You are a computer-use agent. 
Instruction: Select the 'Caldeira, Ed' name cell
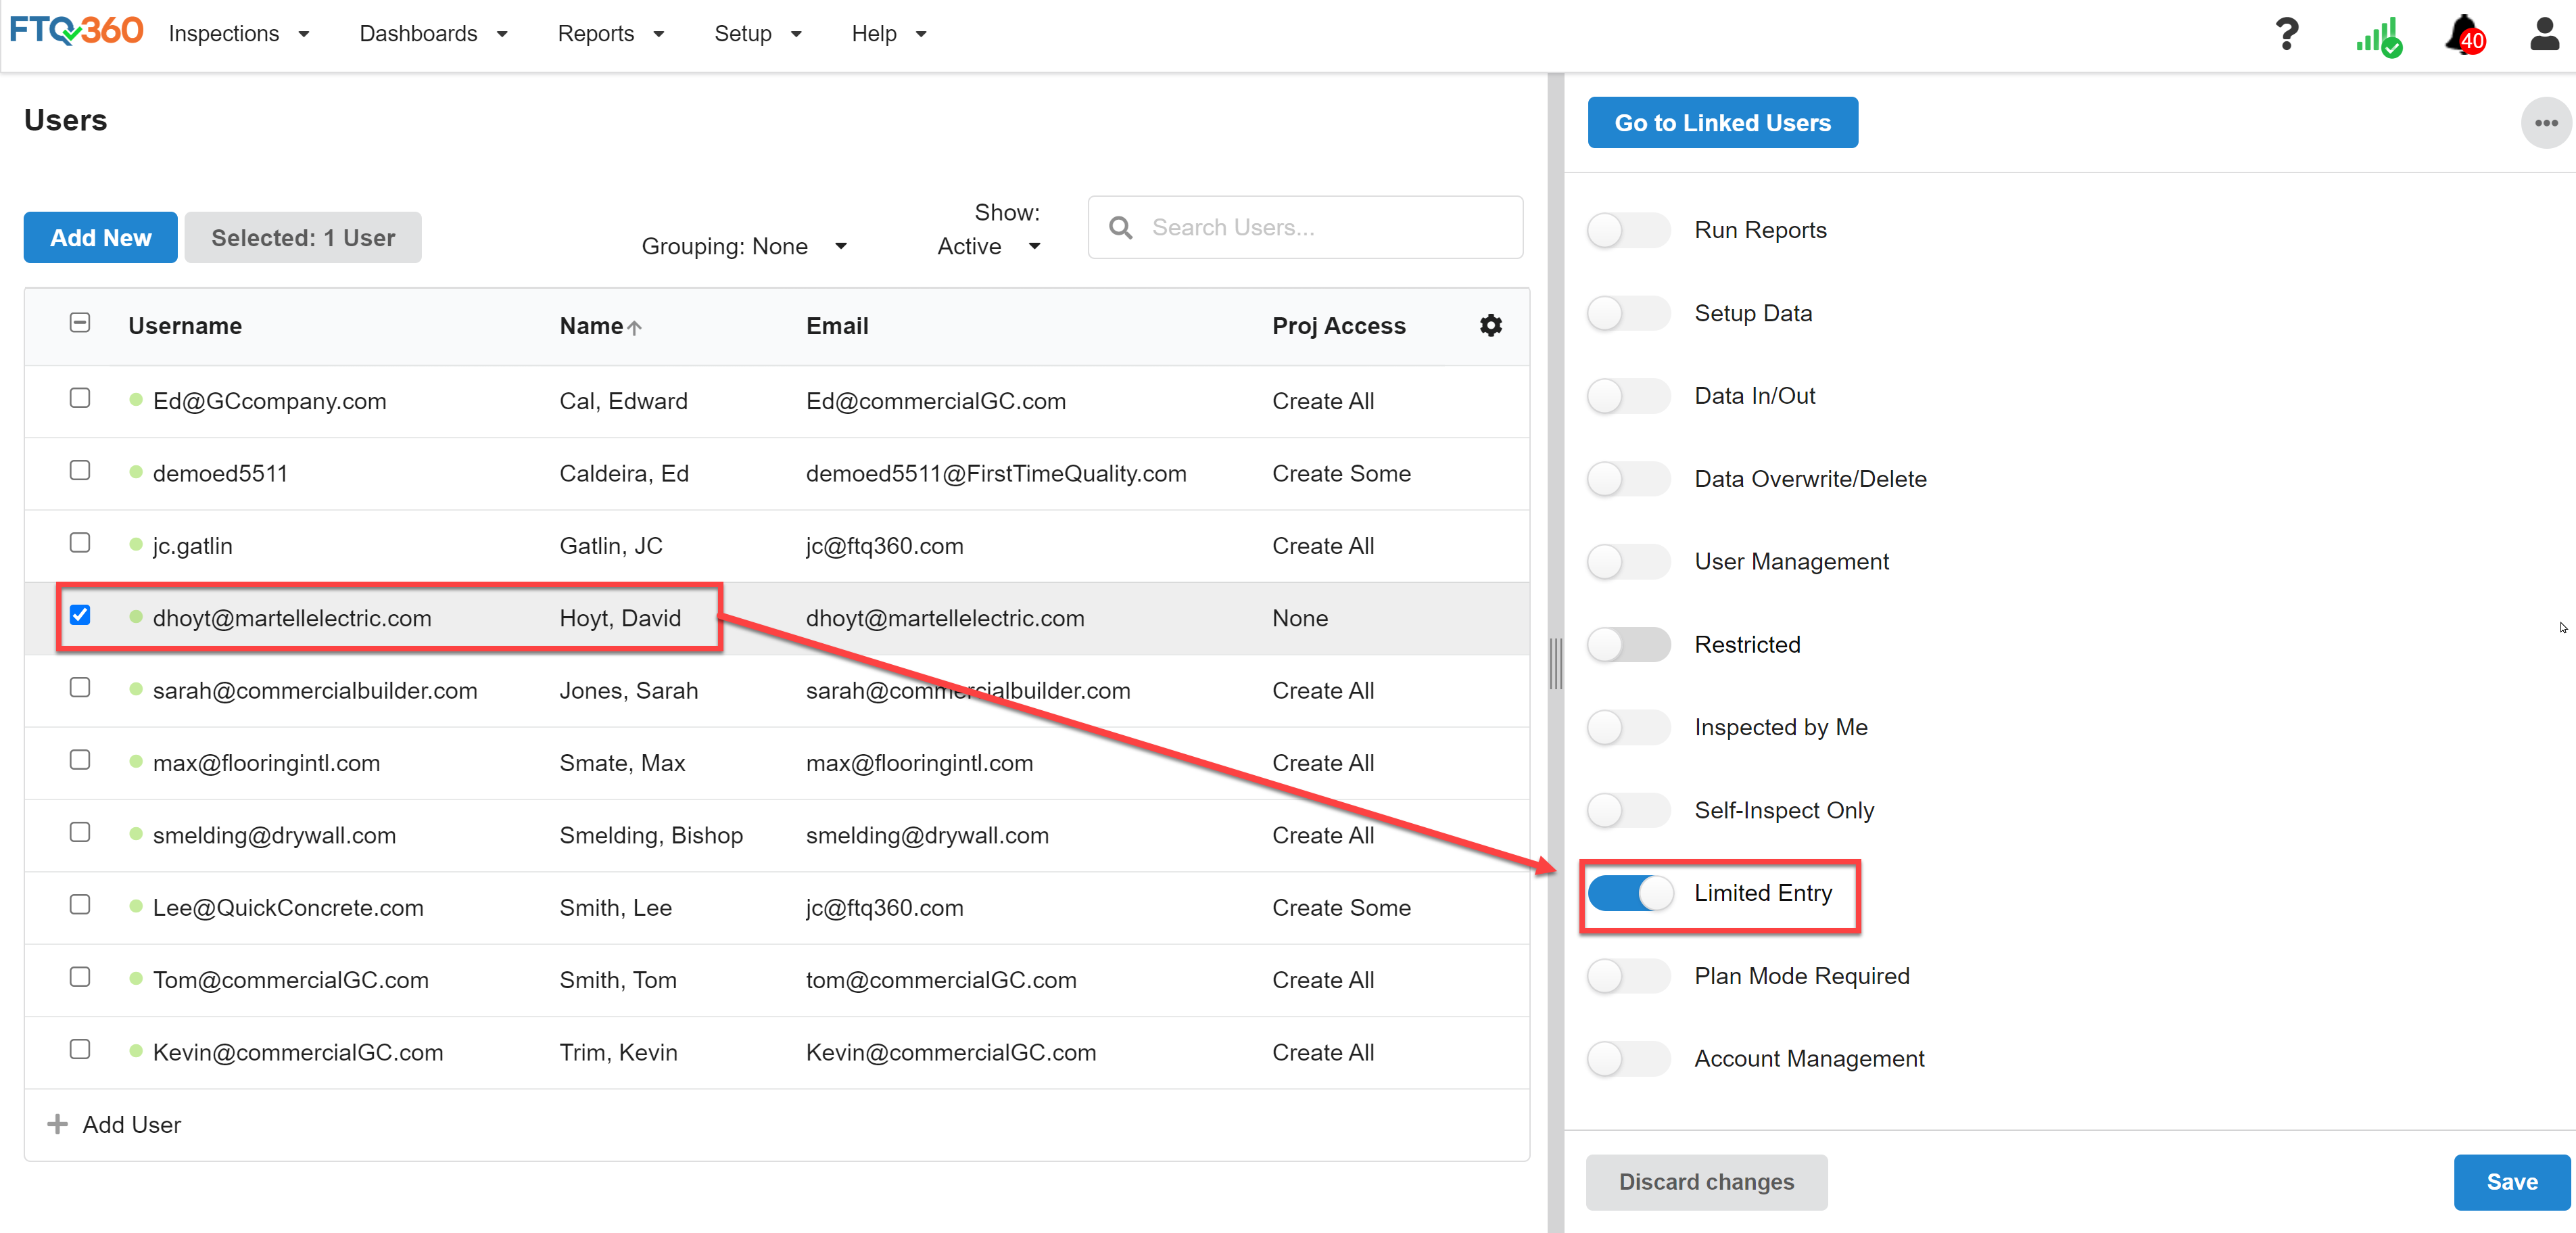[x=624, y=474]
